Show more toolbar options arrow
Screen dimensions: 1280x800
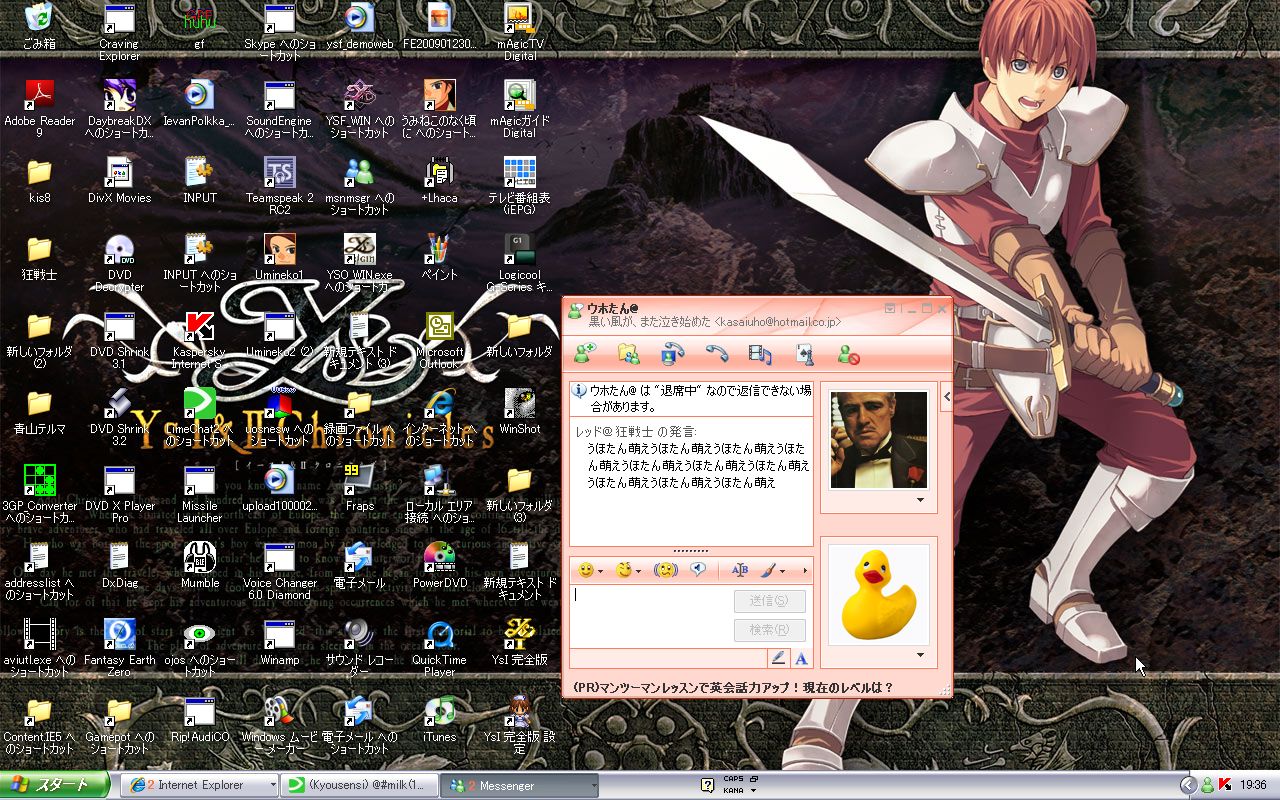(x=806, y=571)
